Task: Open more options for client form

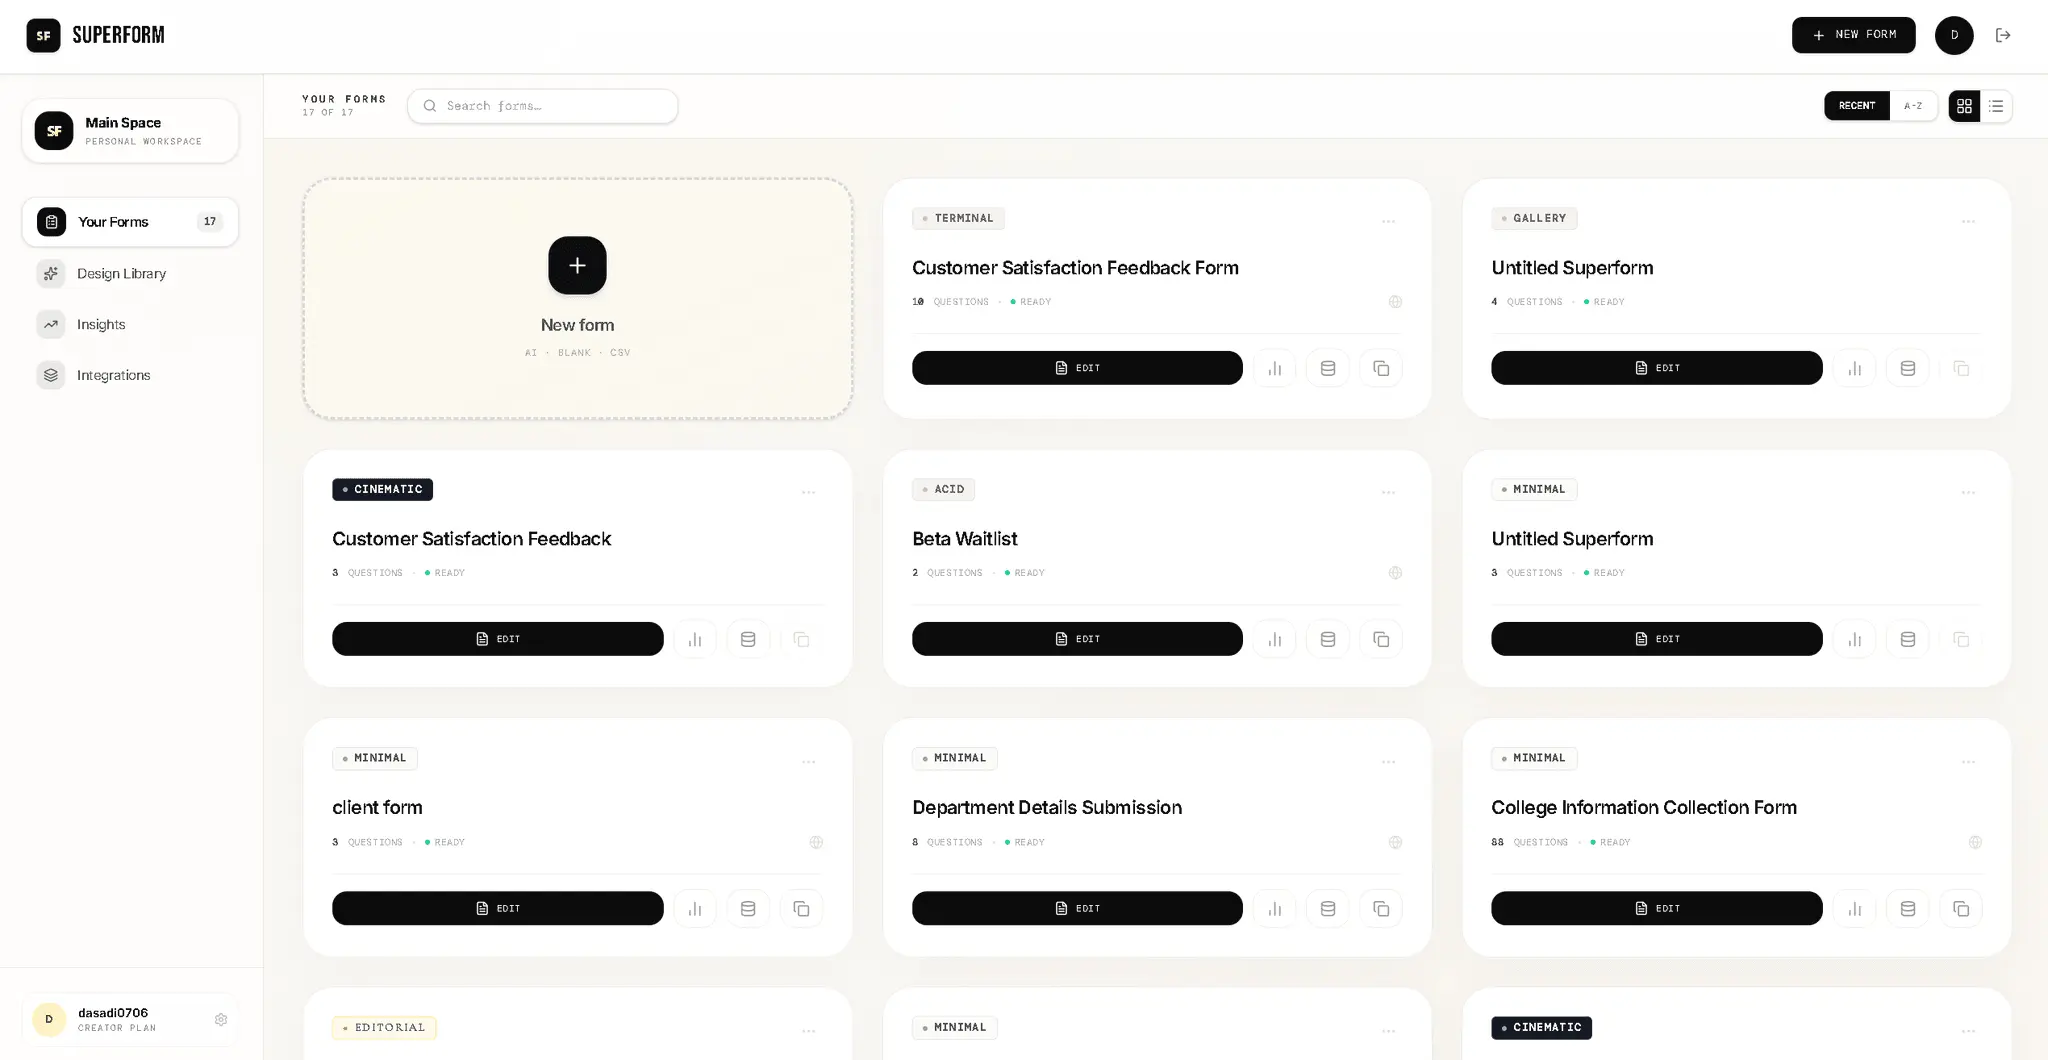Action: point(808,762)
